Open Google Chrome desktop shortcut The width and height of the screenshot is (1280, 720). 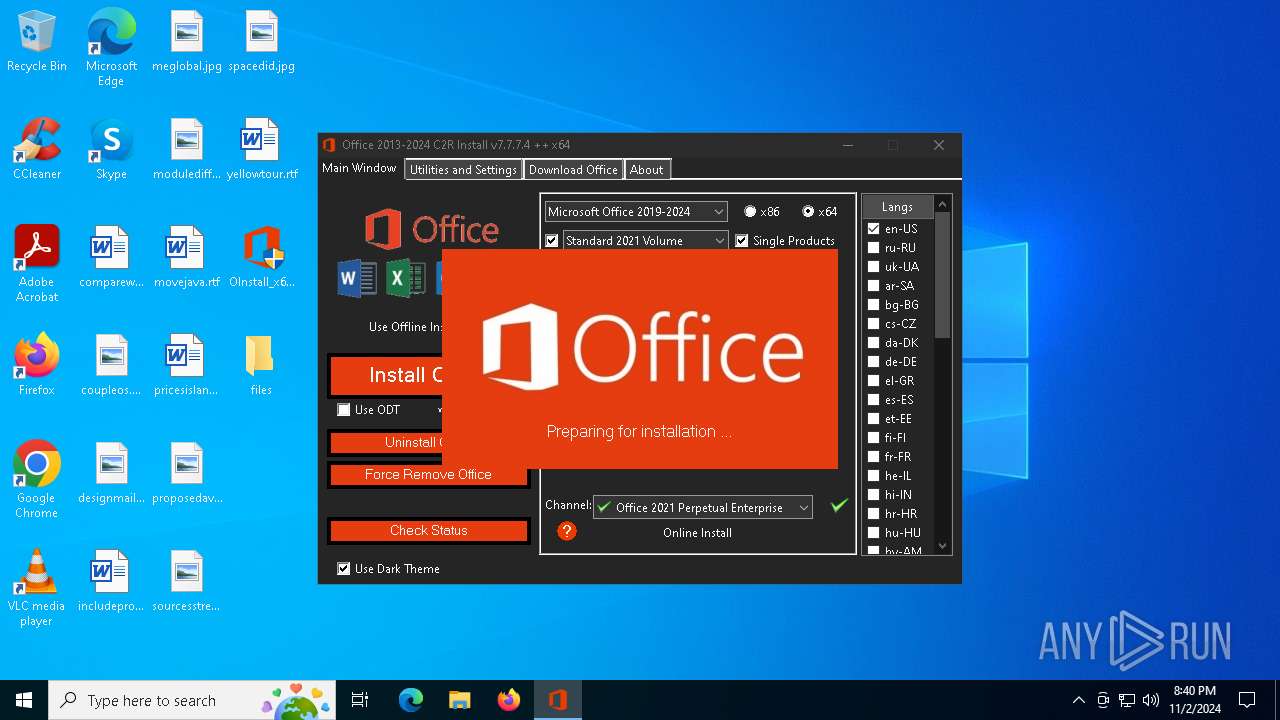tap(37, 479)
